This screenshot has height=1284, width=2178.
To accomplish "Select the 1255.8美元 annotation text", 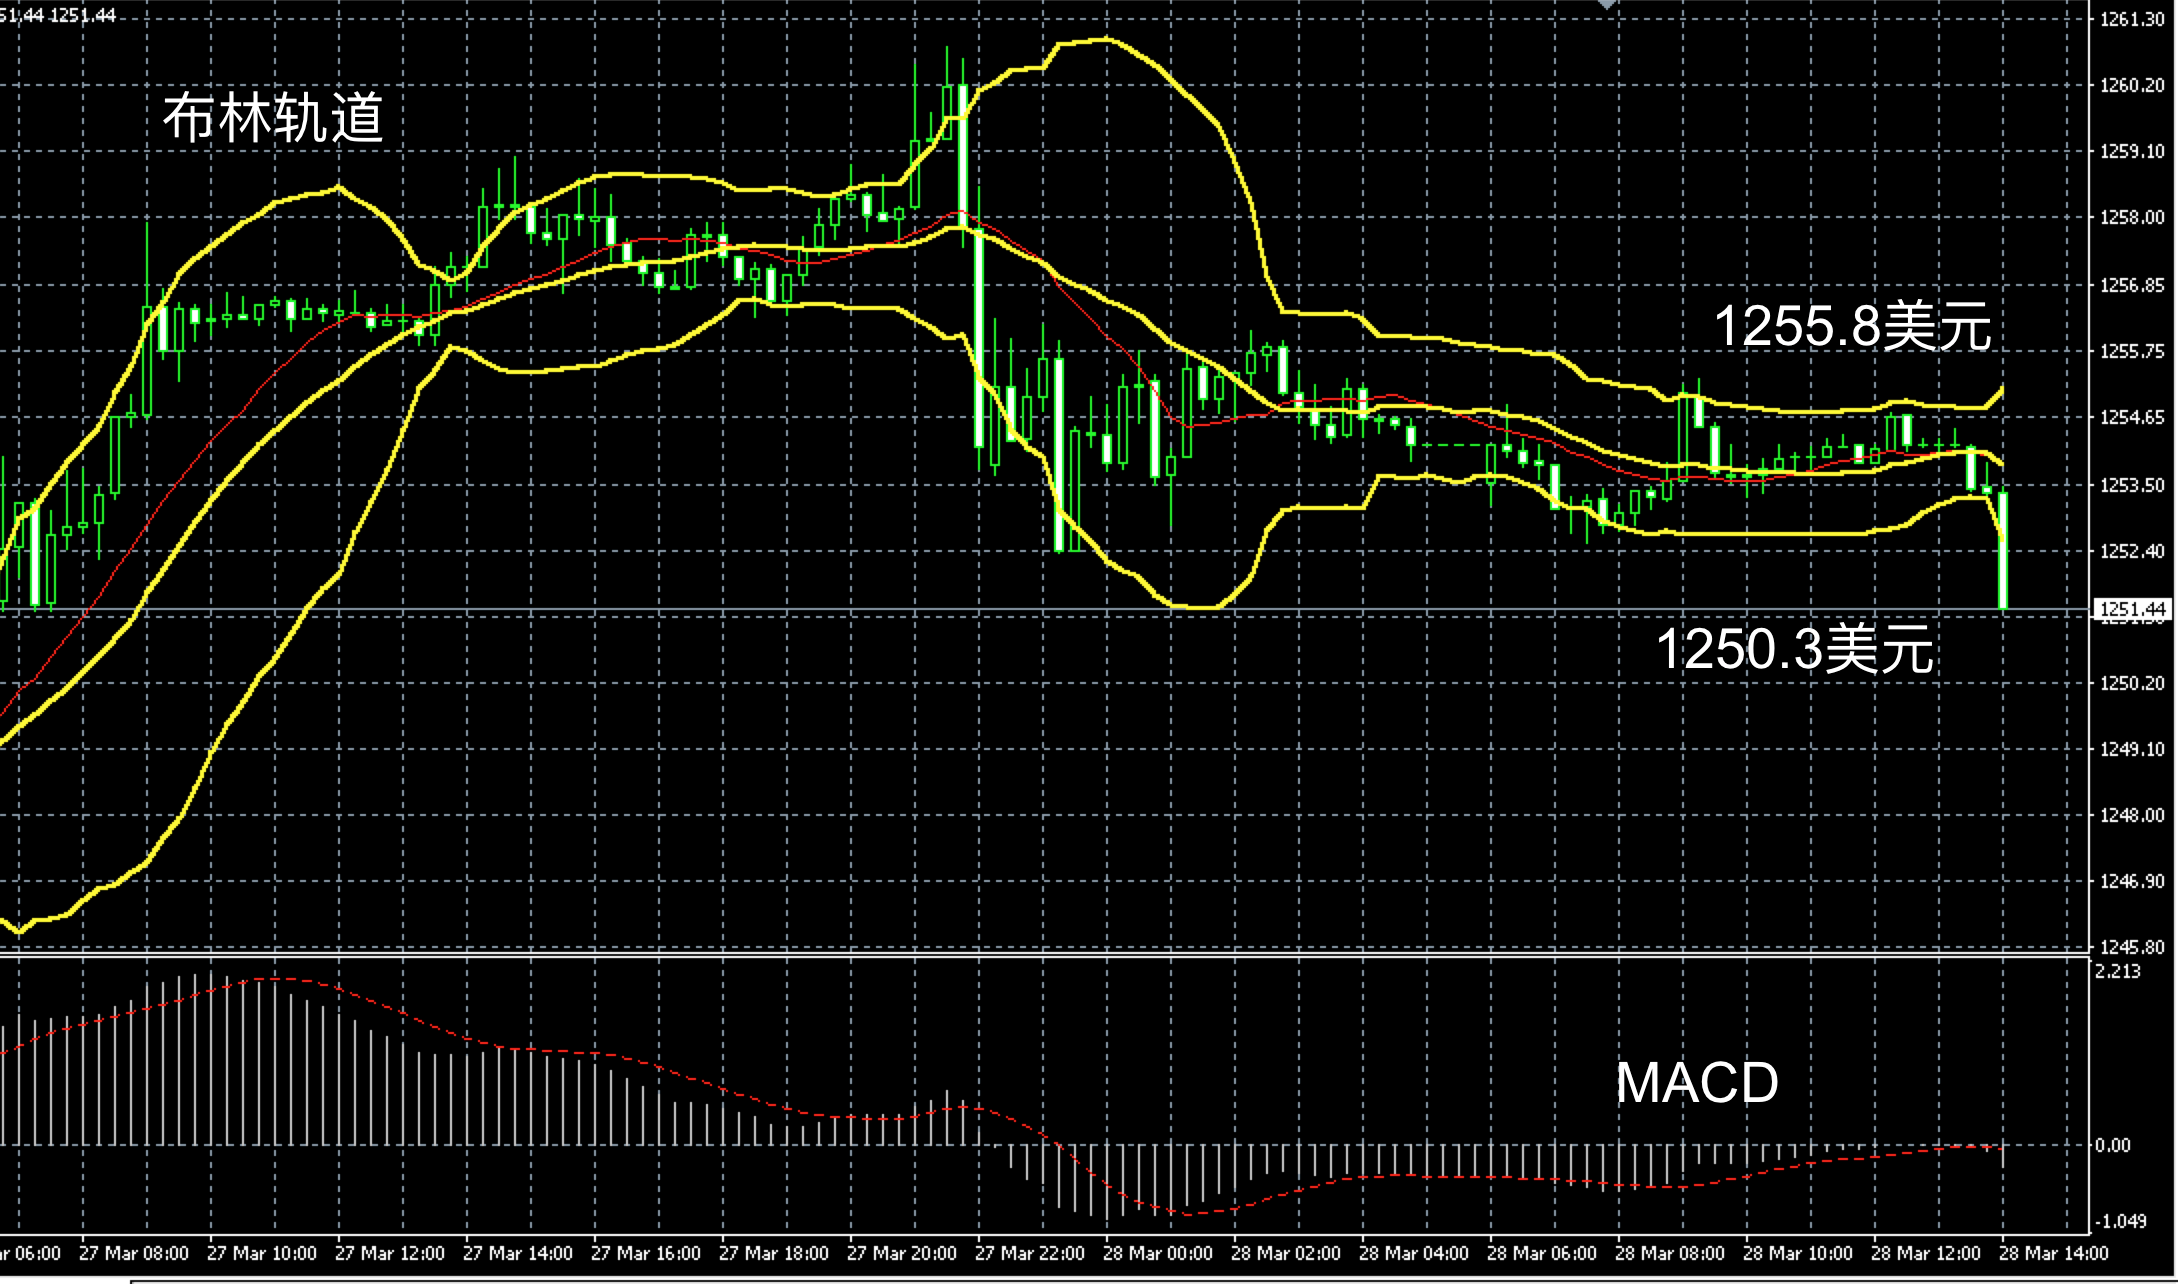I will point(1852,327).
